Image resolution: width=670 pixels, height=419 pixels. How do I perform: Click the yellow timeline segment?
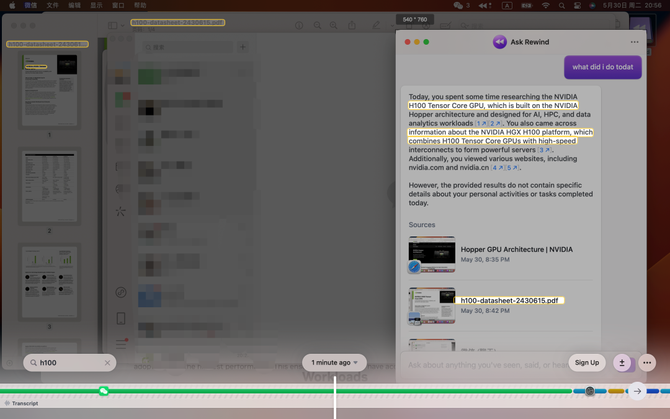pos(616,391)
